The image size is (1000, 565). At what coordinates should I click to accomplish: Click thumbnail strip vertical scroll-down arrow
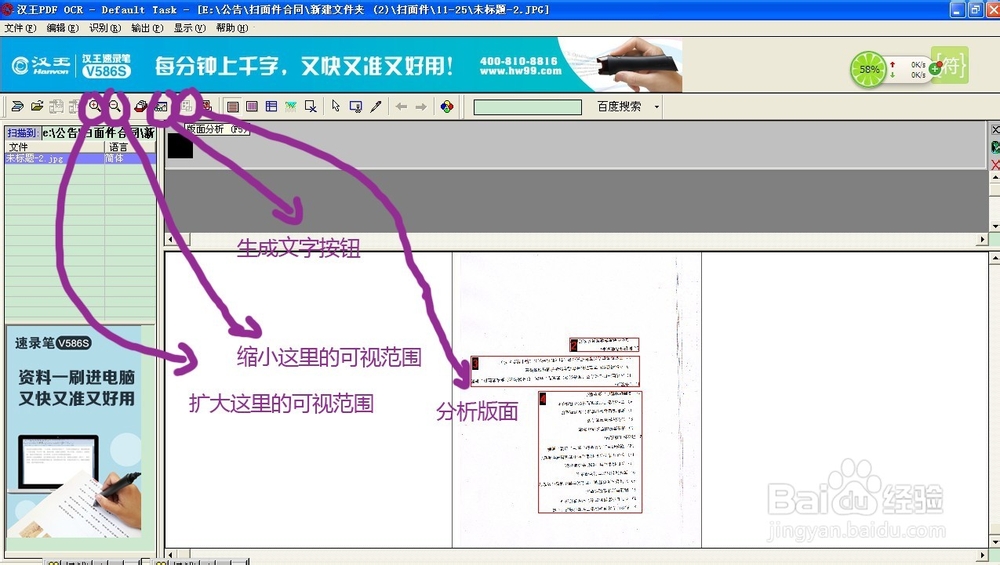click(x=995, y=226)
